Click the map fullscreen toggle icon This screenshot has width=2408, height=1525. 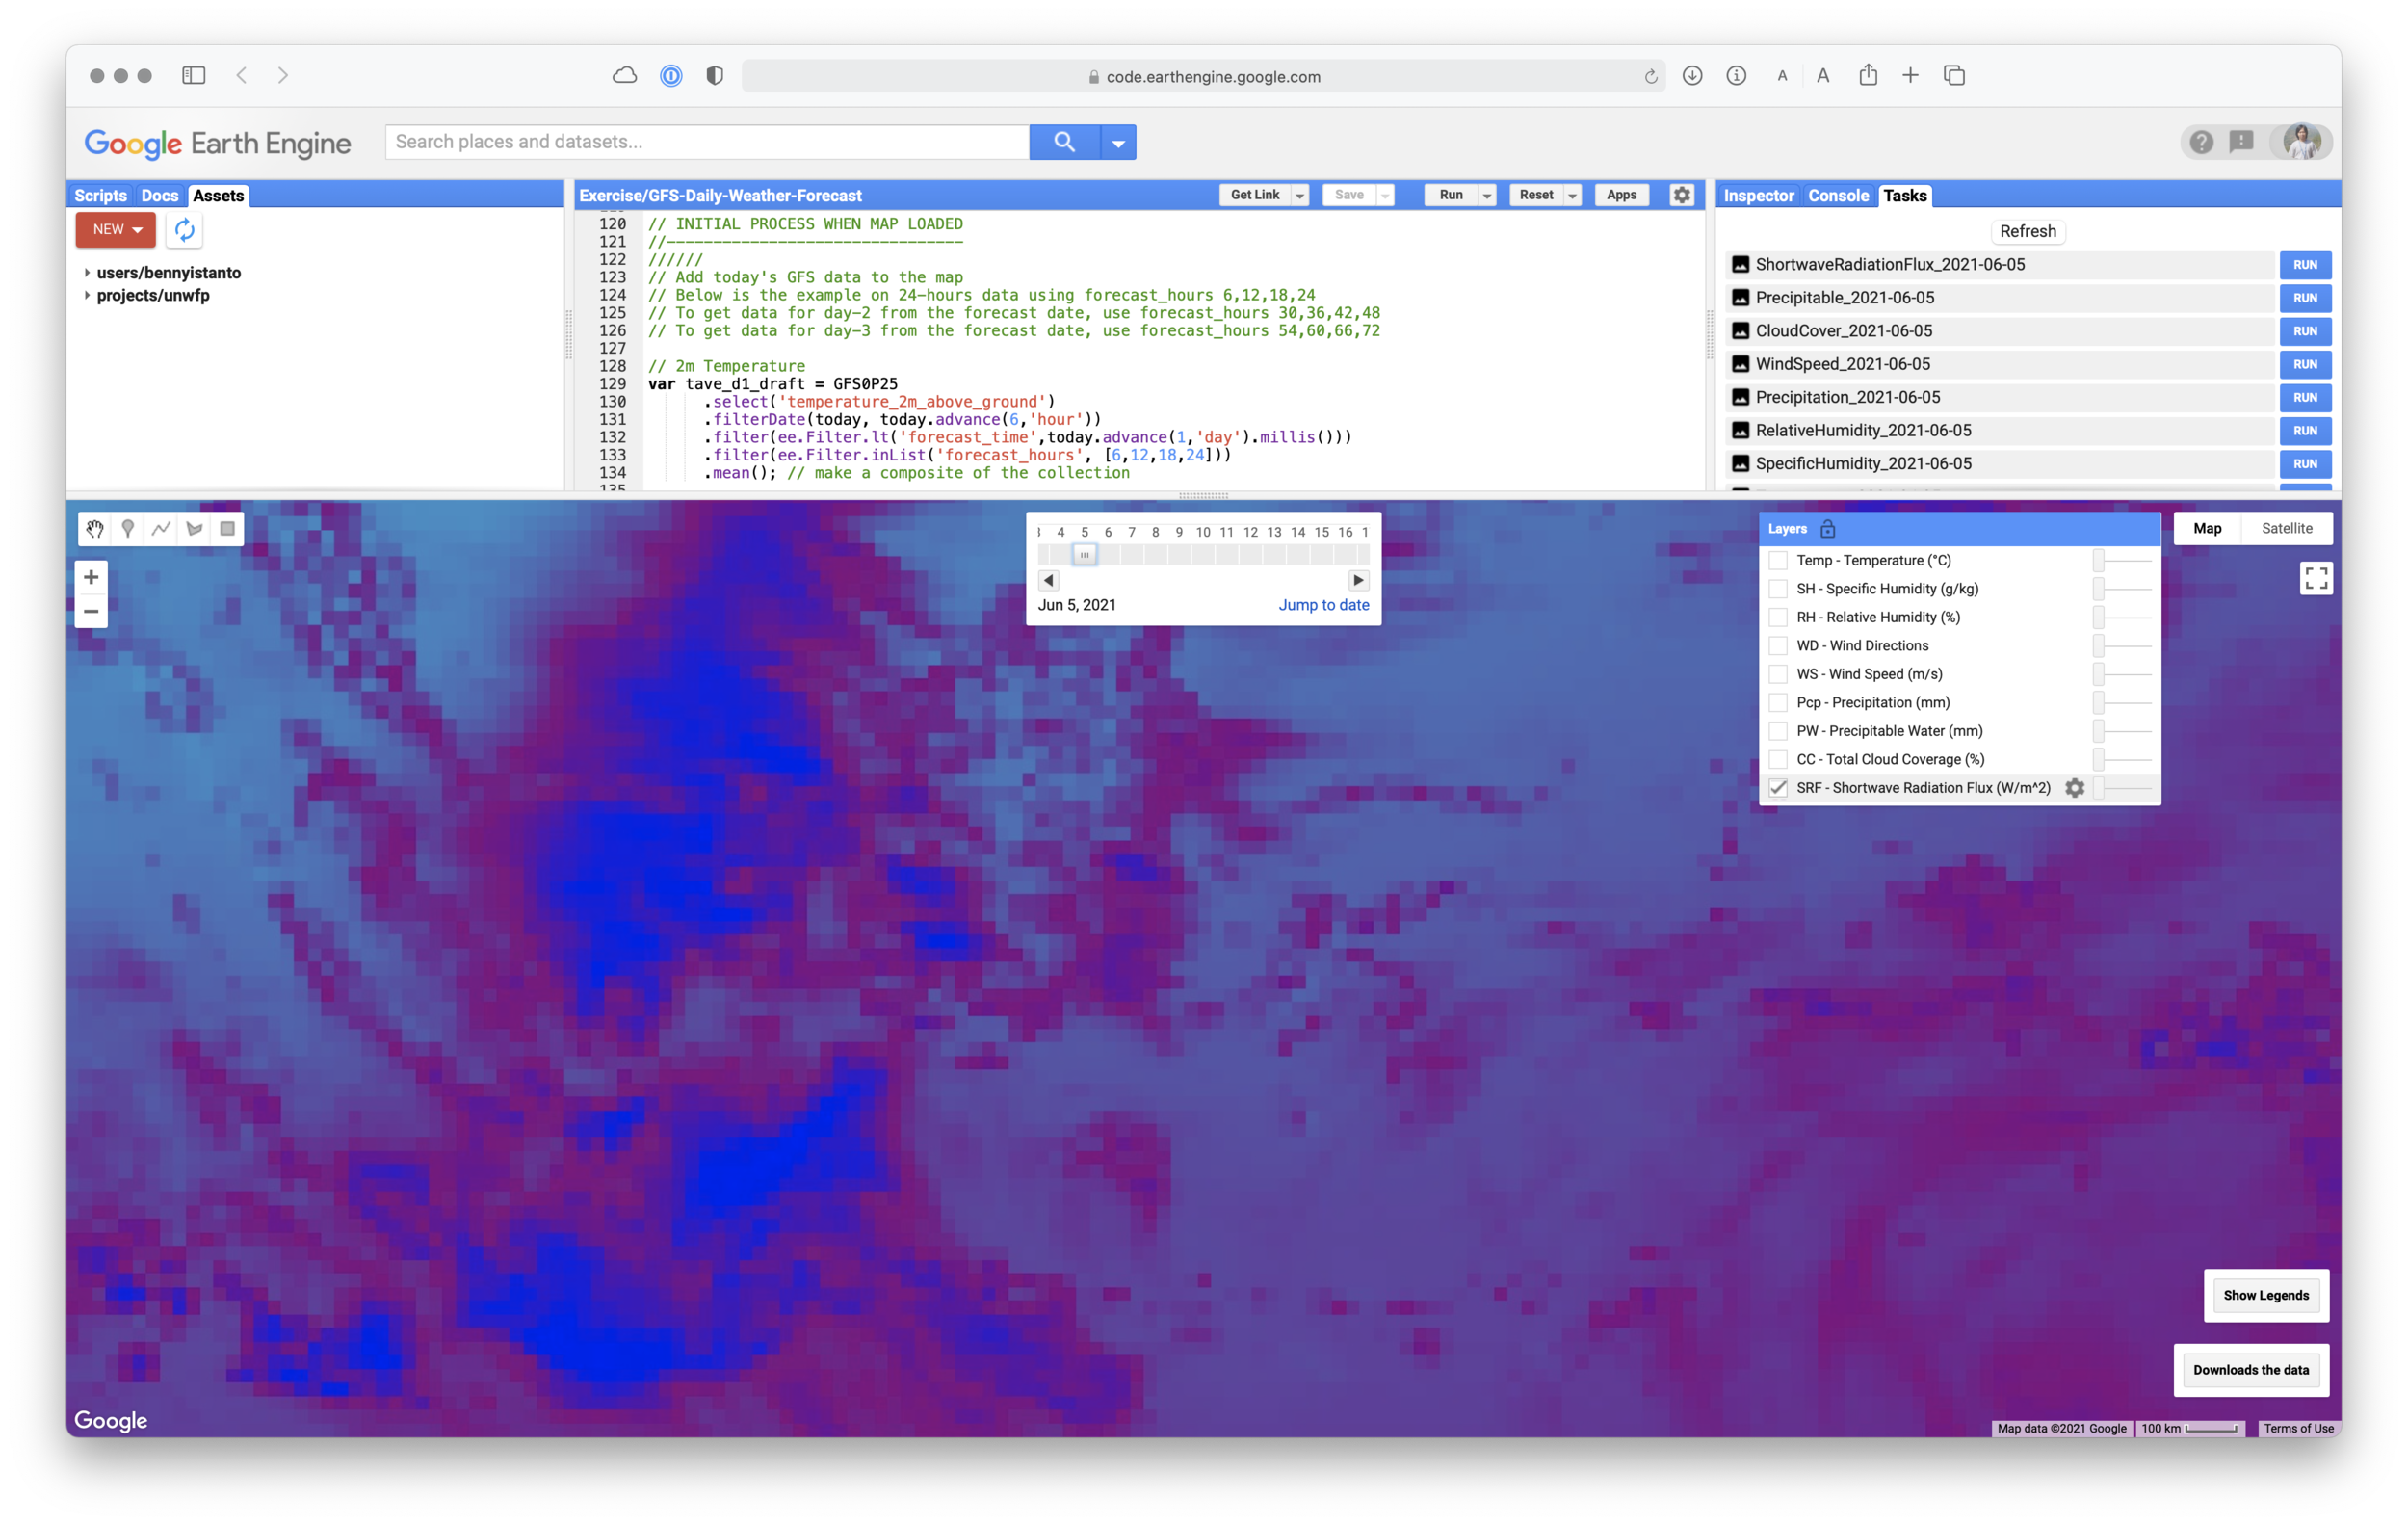pos(2316,578)
